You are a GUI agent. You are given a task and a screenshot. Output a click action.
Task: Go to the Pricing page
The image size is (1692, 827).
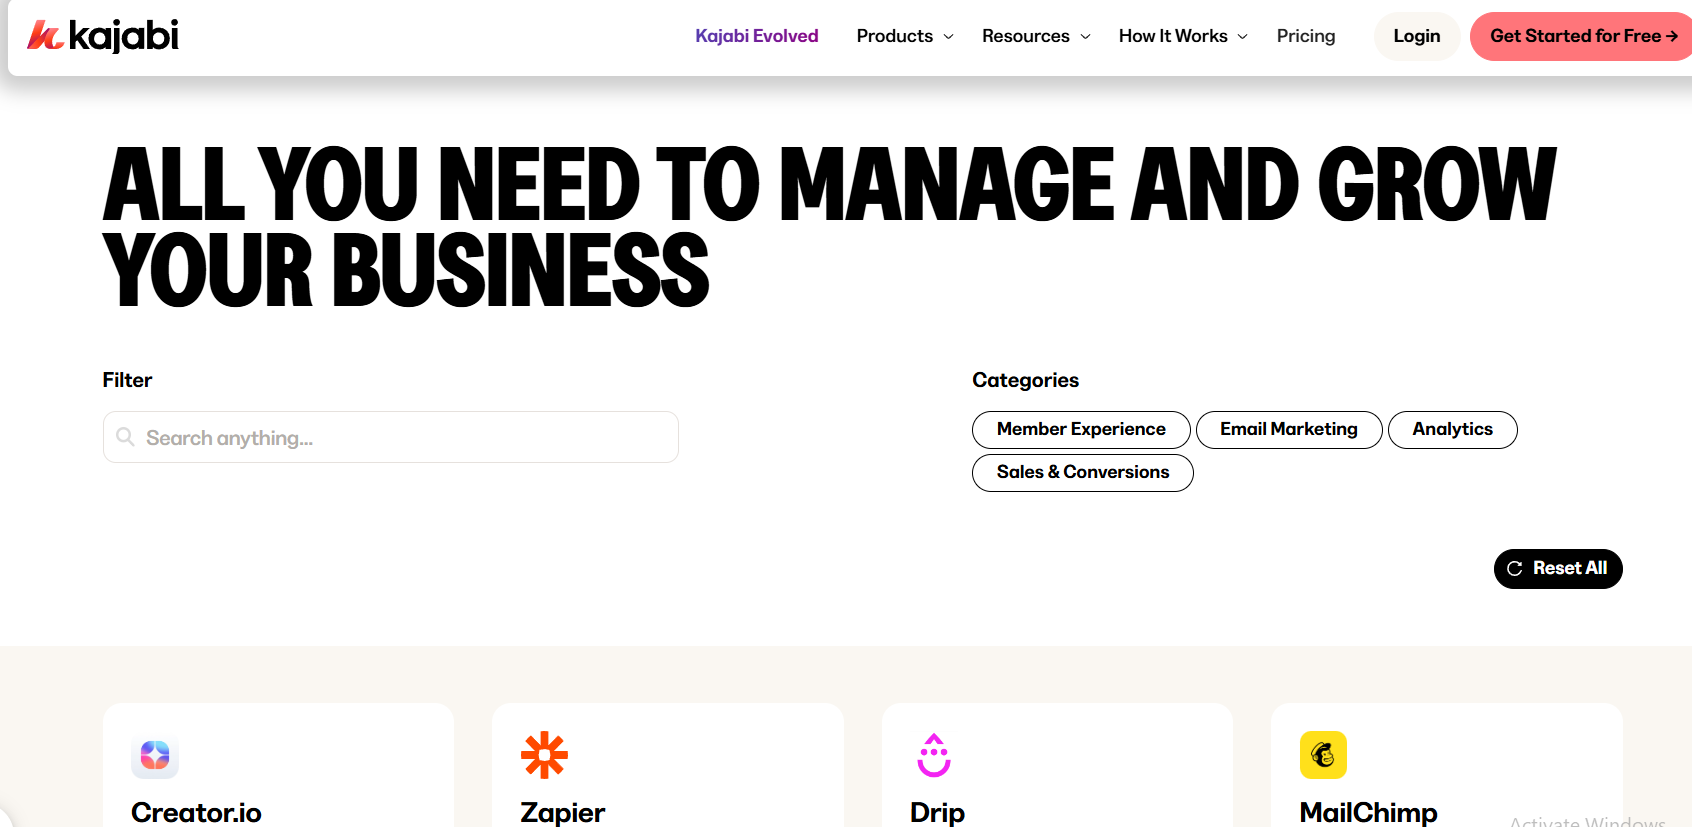[1305, 36]
